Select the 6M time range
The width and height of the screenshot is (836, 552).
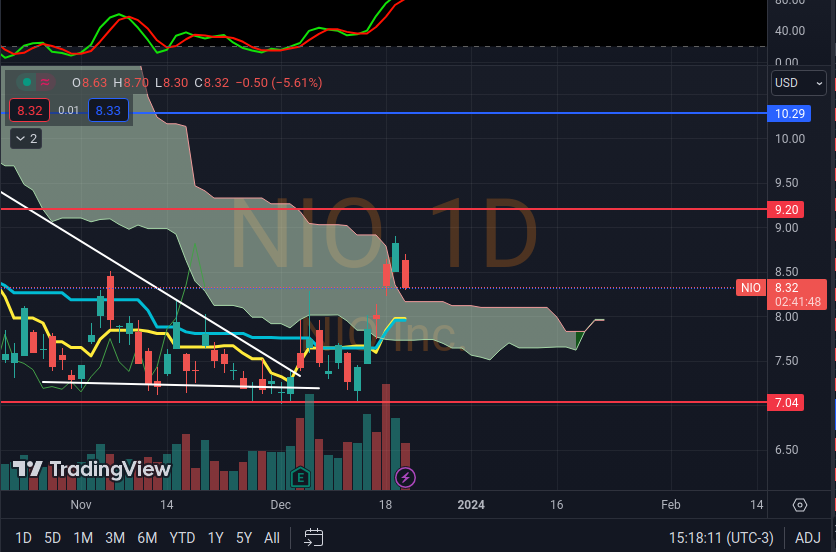[x=147, y=538]
